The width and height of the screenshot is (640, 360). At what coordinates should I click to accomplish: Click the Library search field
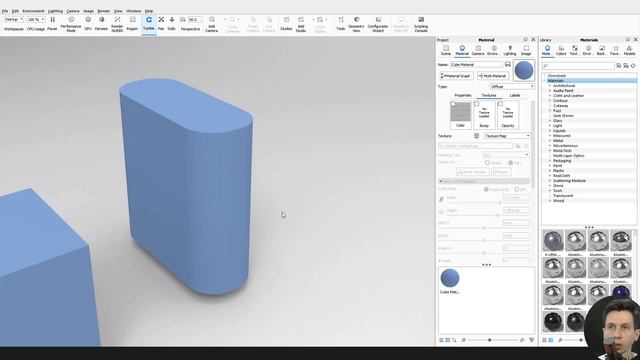[578, 66]
